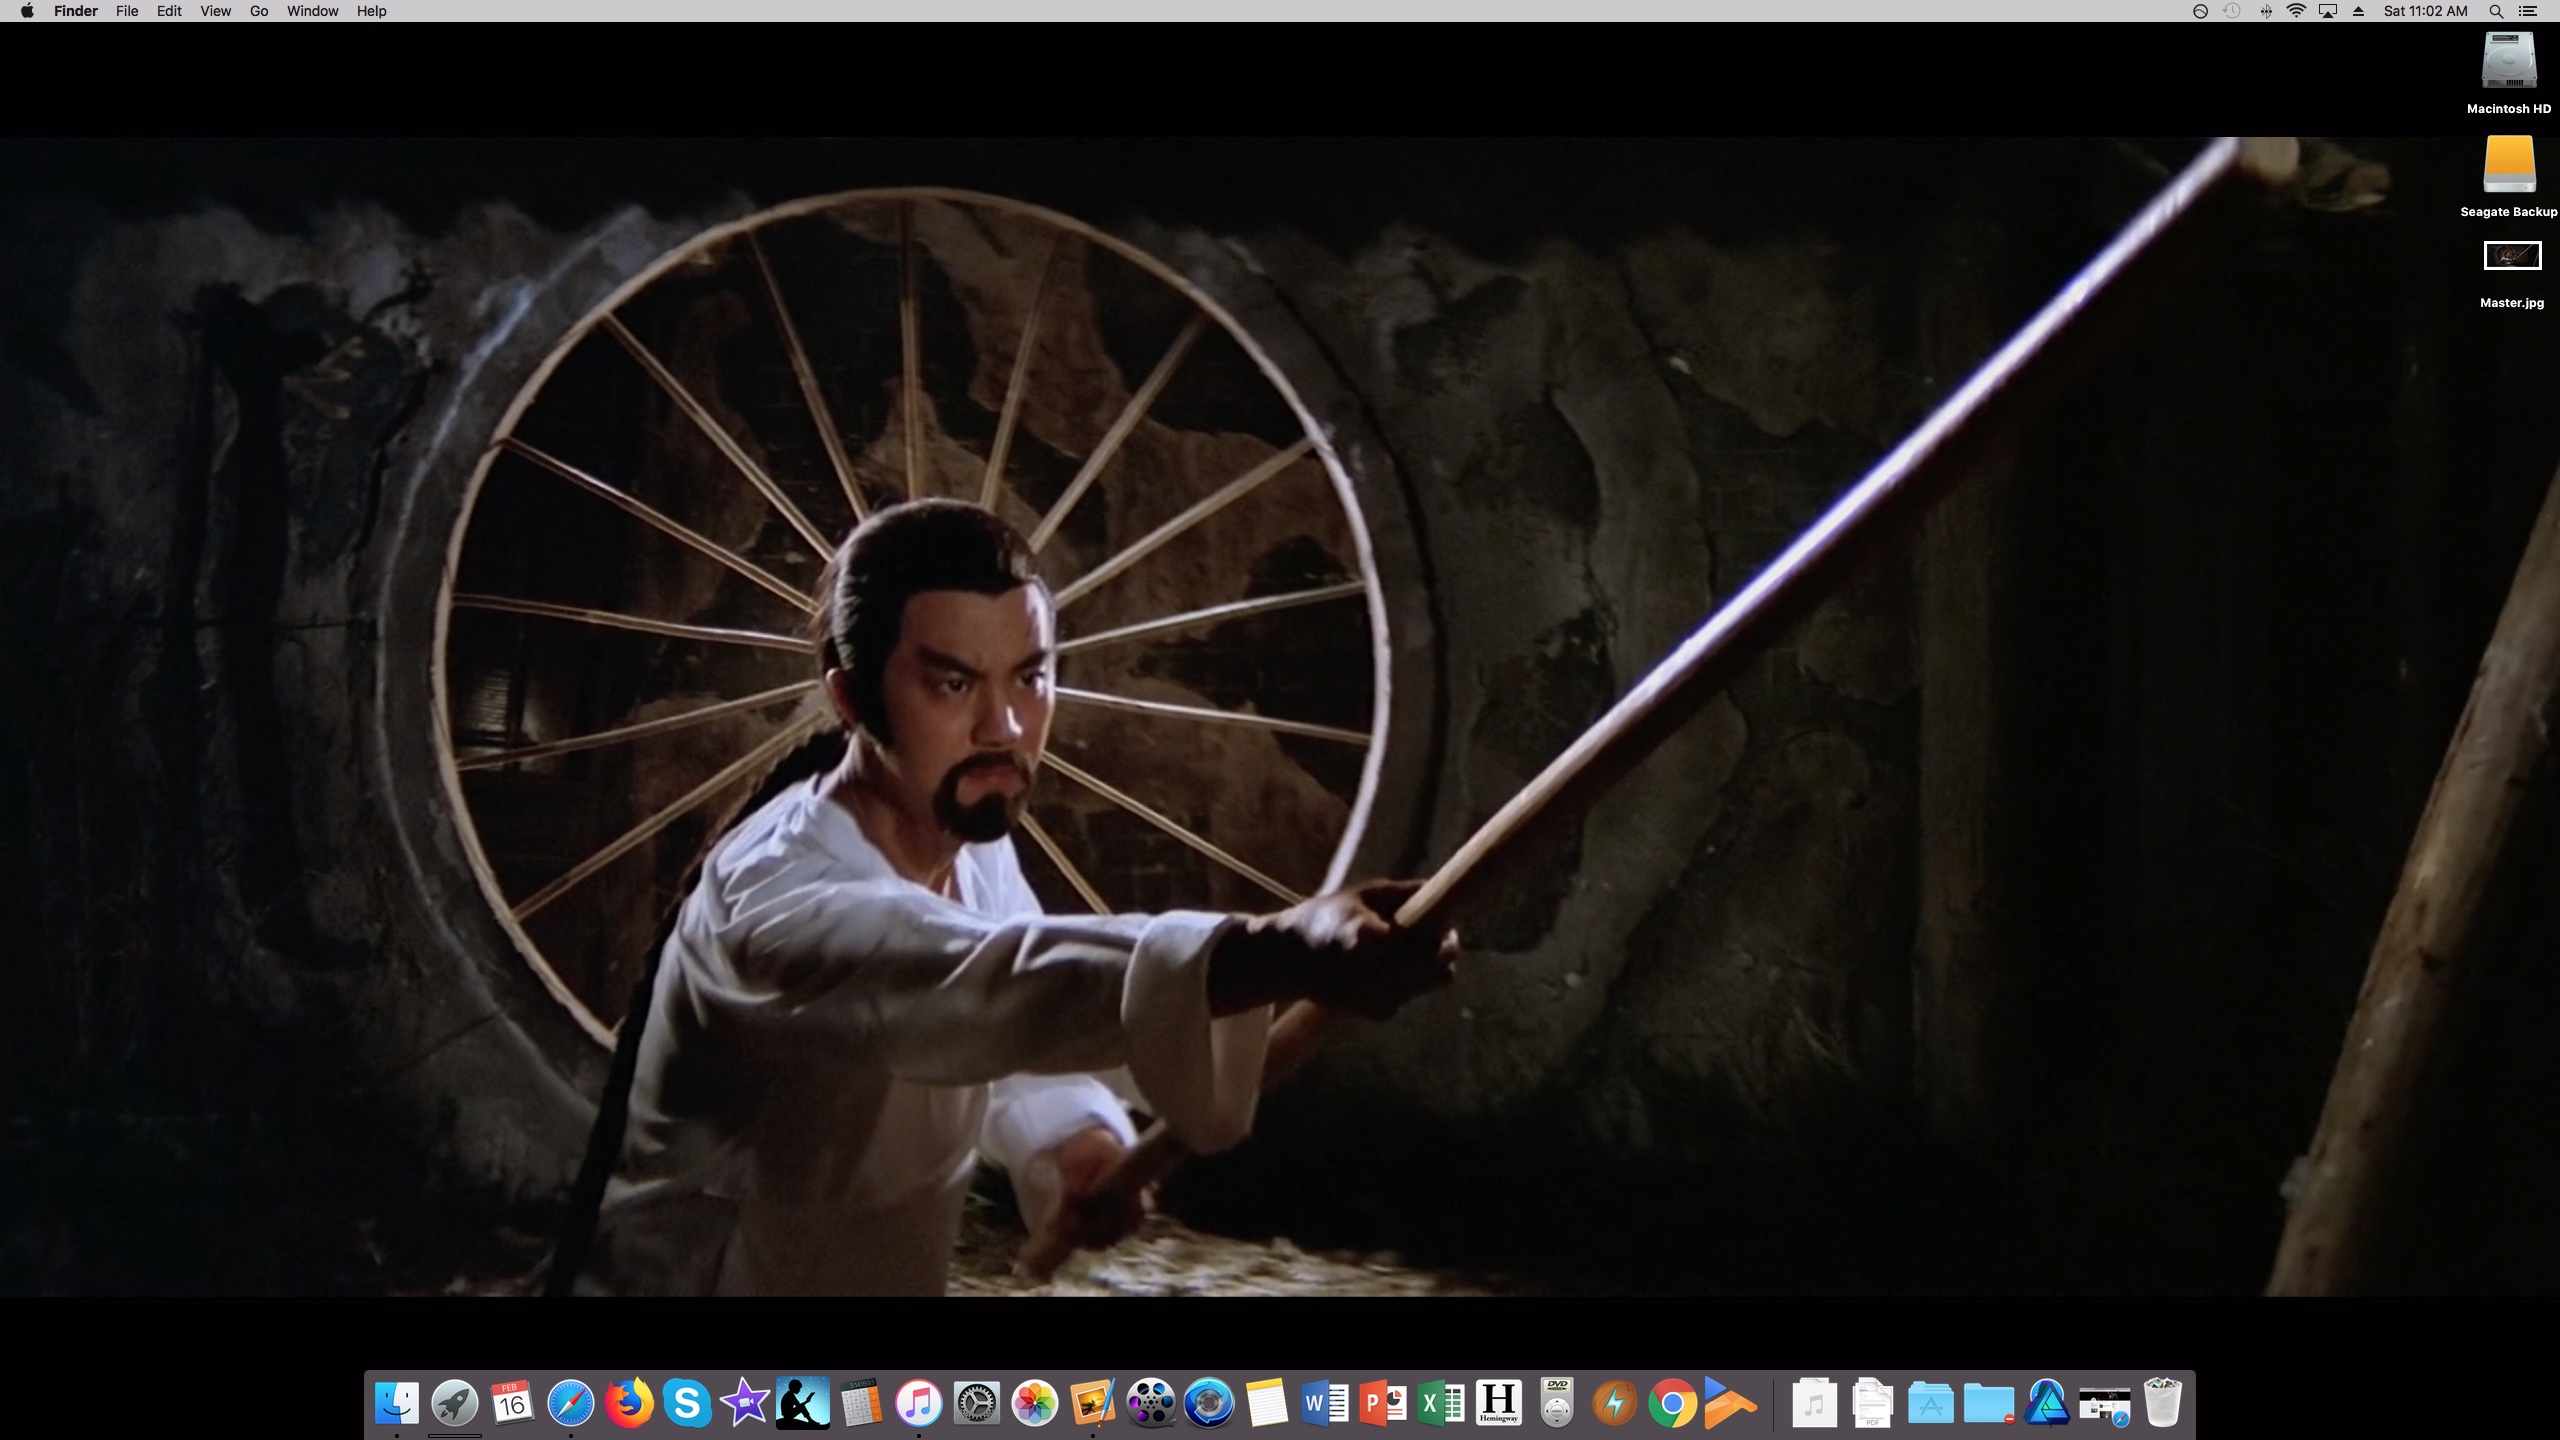
Task: Open the Calendar app showing Feb 16
Action: (x=512, y=1403)
